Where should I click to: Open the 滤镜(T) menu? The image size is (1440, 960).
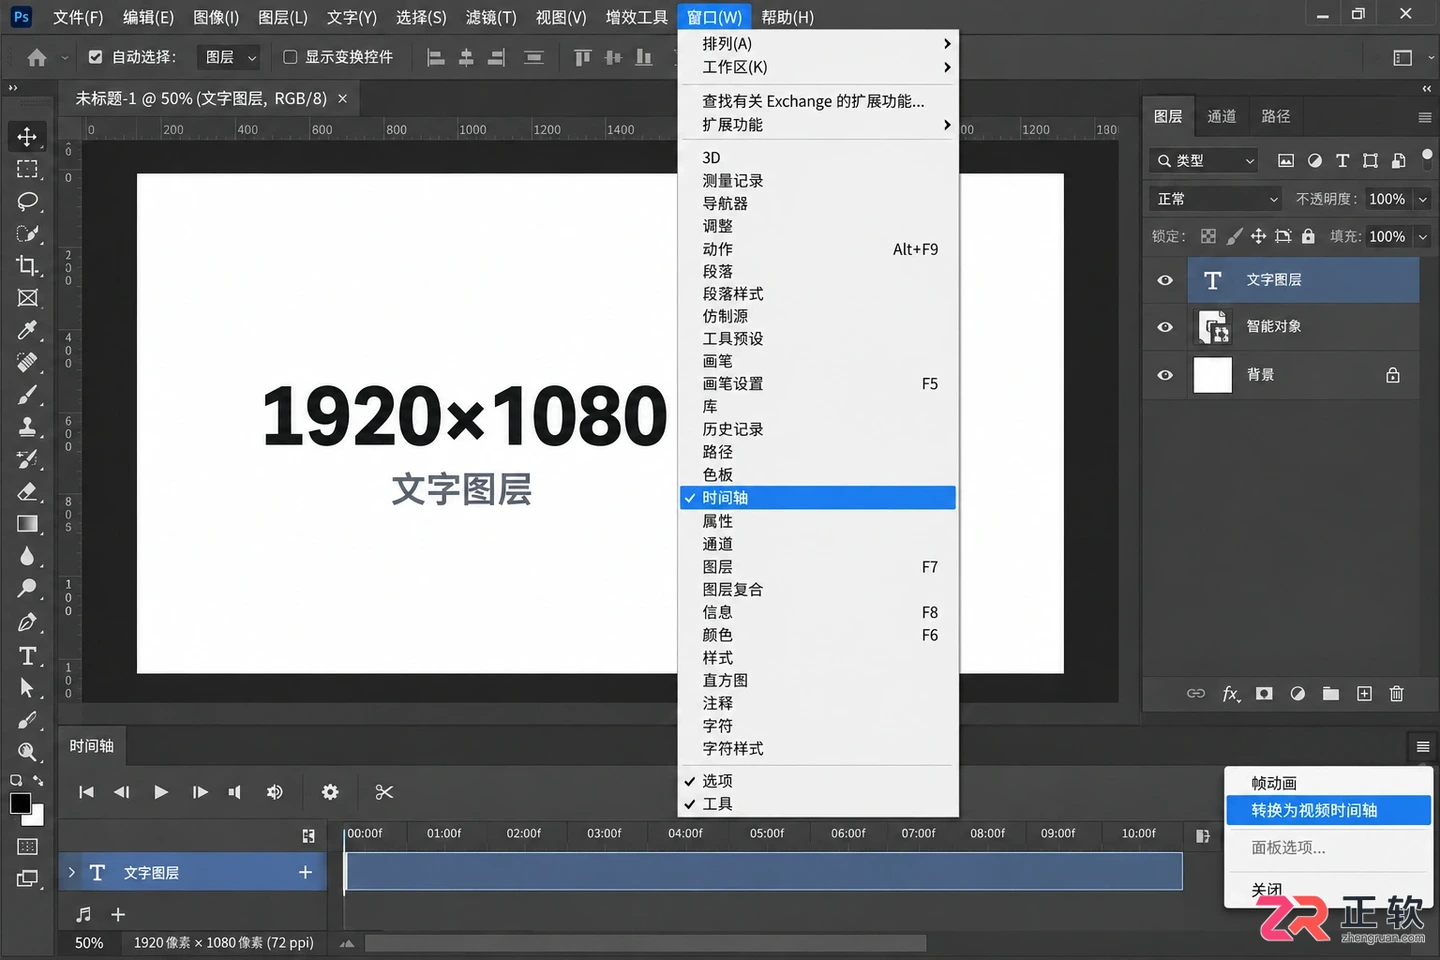click(491, 17)
